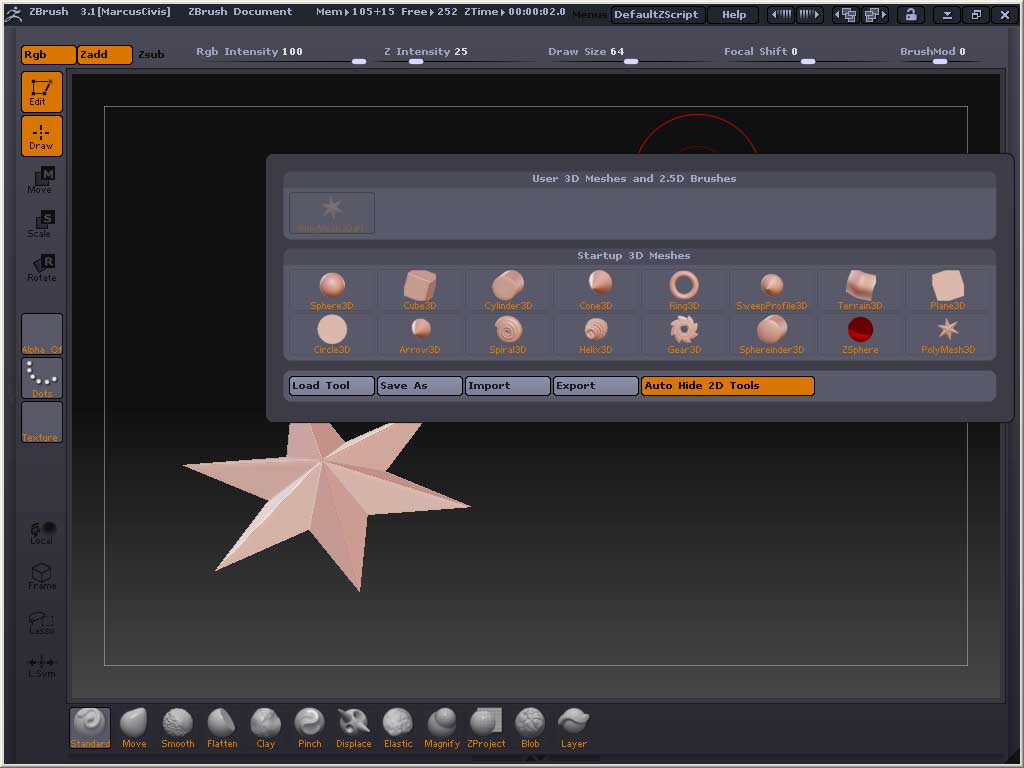Click the DefaultZScript button
The image size is (1024, 768).
pyautogui.click(x=658, y=14)
